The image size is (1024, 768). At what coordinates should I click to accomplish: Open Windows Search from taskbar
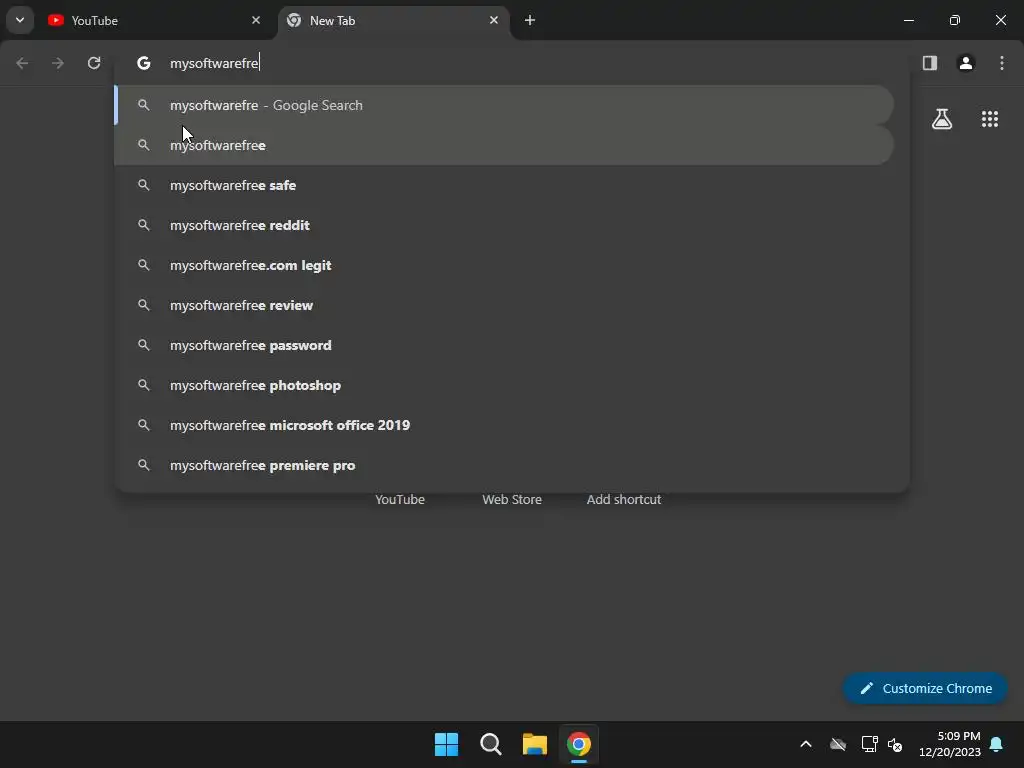point(490,744)
